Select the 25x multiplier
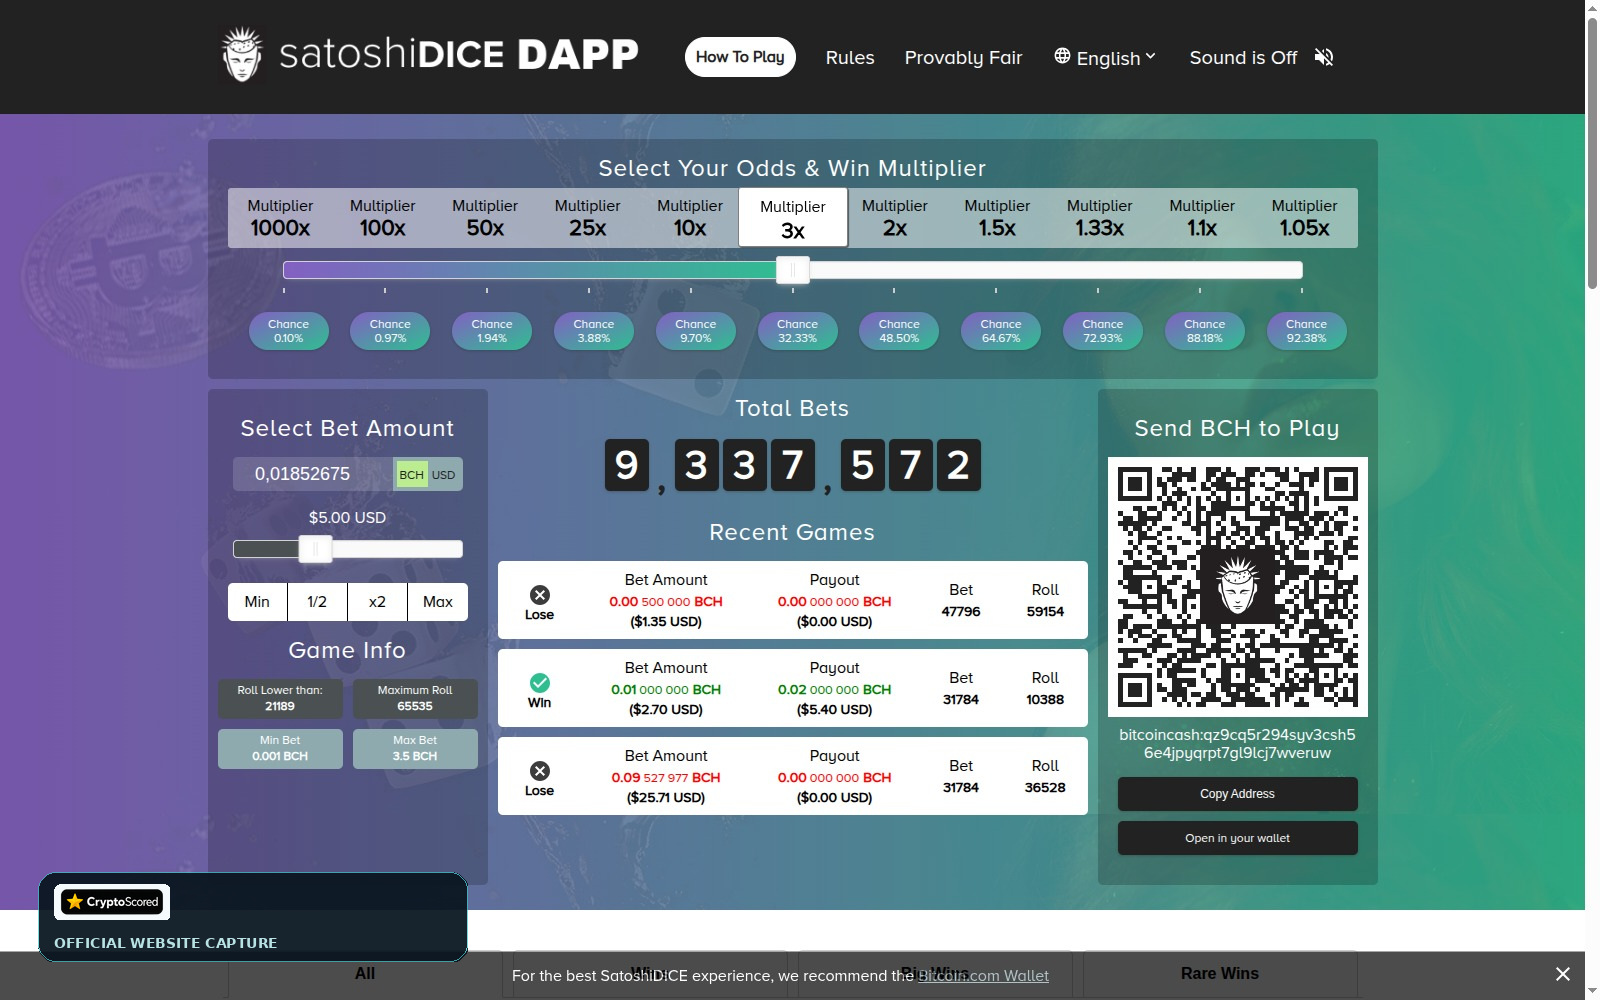This screenshot has width=1600, height=1000. coord(587,218)
